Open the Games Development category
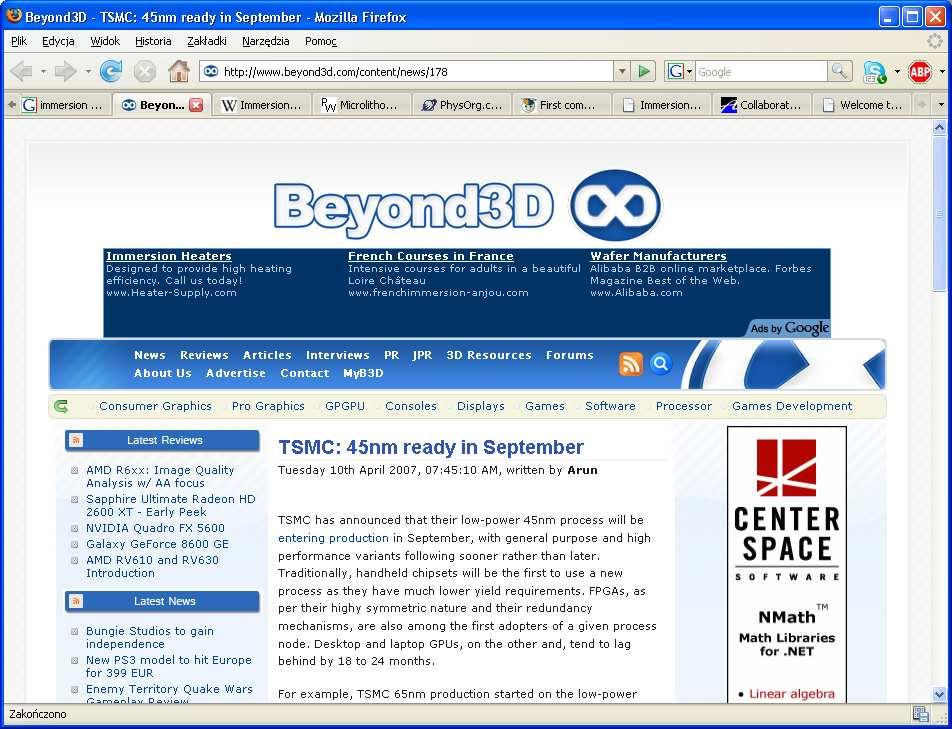The width and height of the screenshot is (952, 729). (x=792, y=406)
